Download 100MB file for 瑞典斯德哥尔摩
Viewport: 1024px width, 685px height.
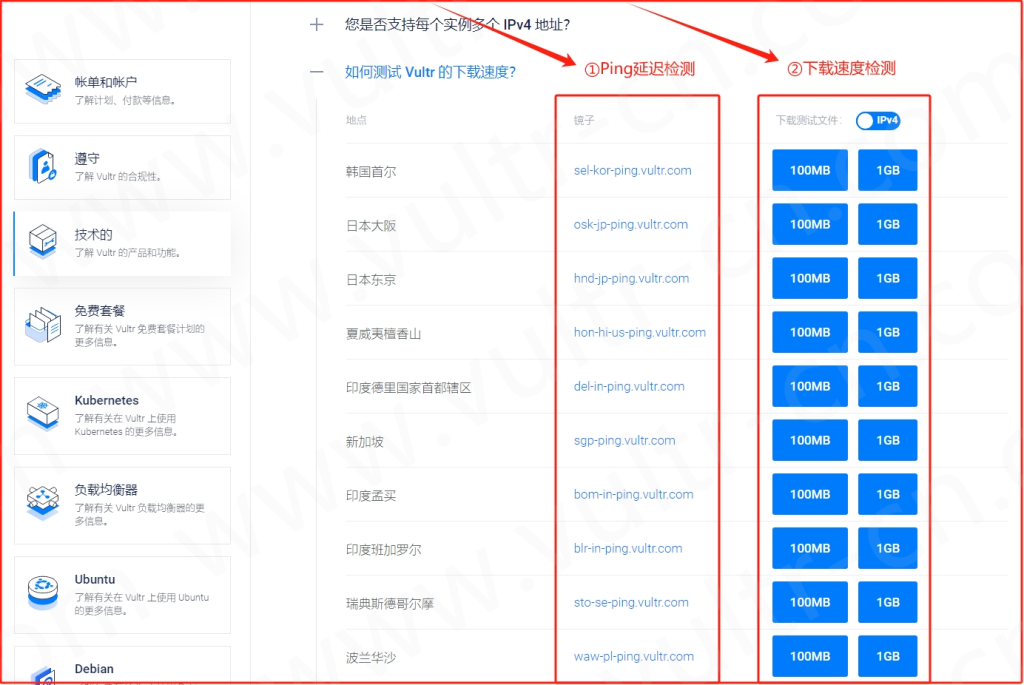coord(810,602)
